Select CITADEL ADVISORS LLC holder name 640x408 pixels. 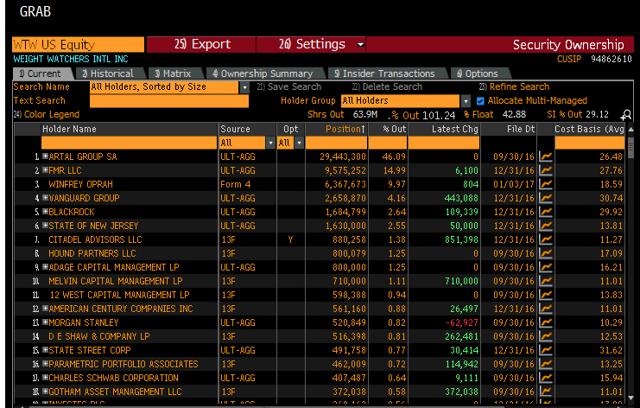click(x=95, y=240)
